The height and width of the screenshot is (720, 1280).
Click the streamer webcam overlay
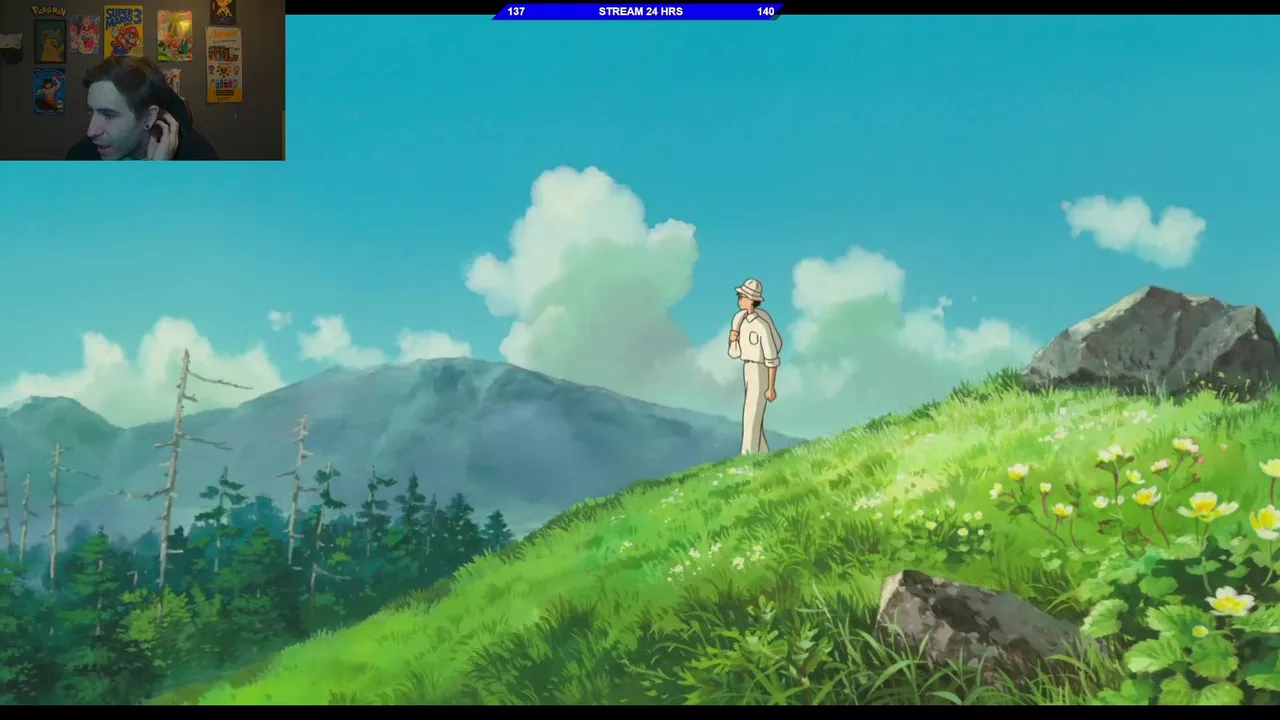coord(142,80)
